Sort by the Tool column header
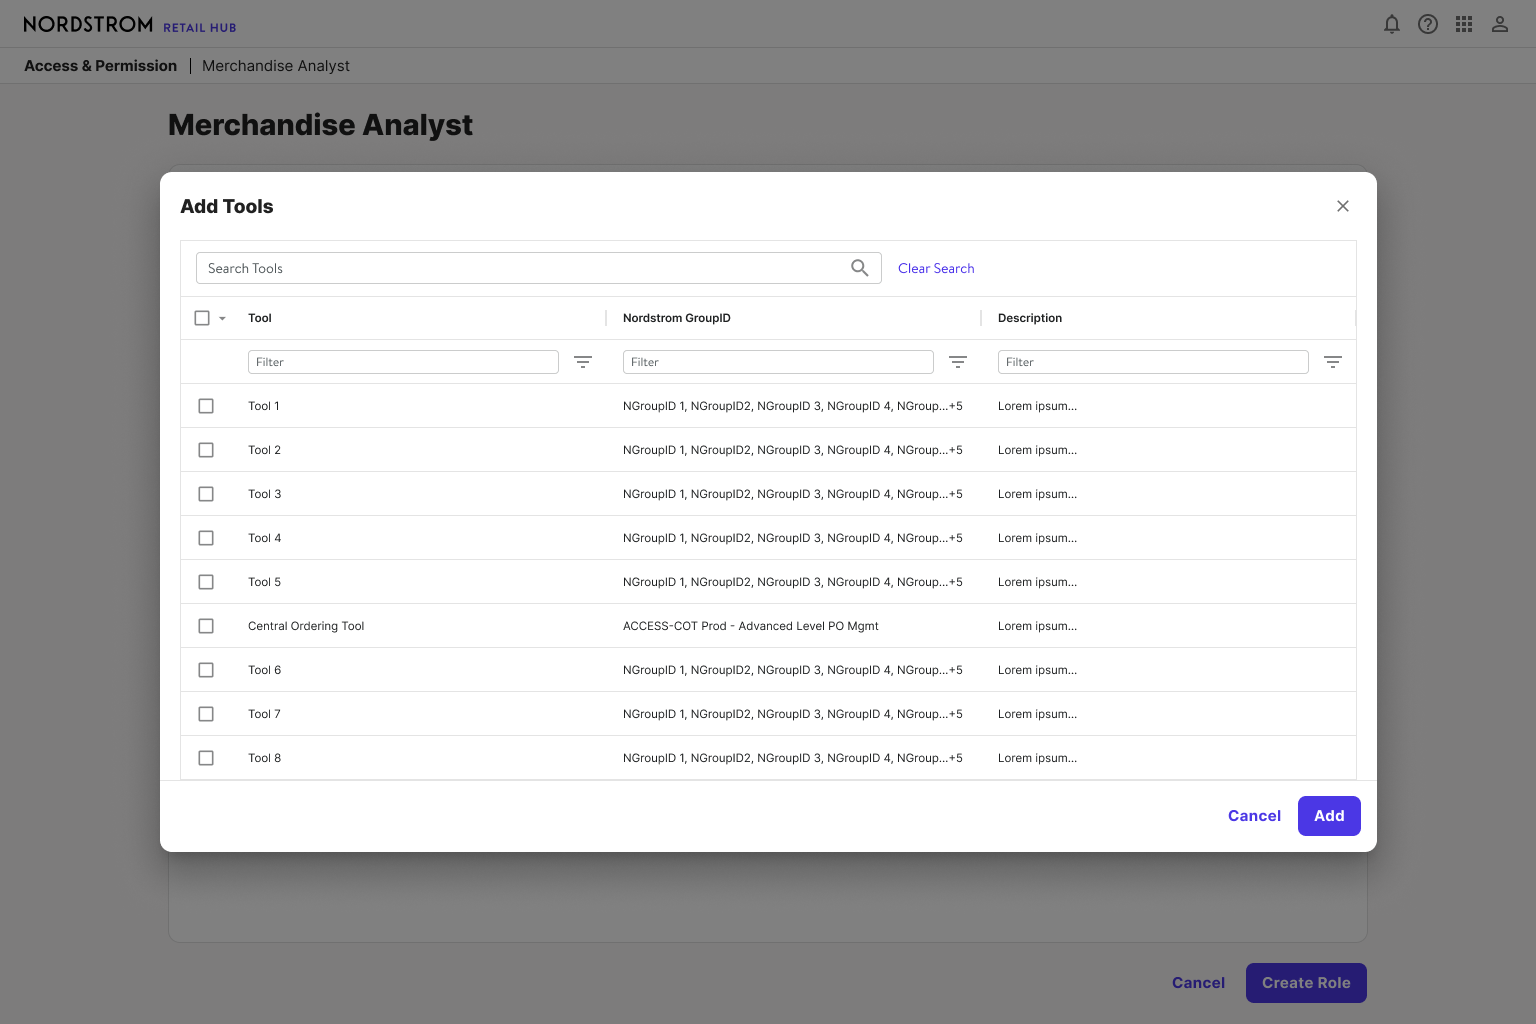Image resolution: width=1536 pixels, height=1024 pixels. [260, 318]
